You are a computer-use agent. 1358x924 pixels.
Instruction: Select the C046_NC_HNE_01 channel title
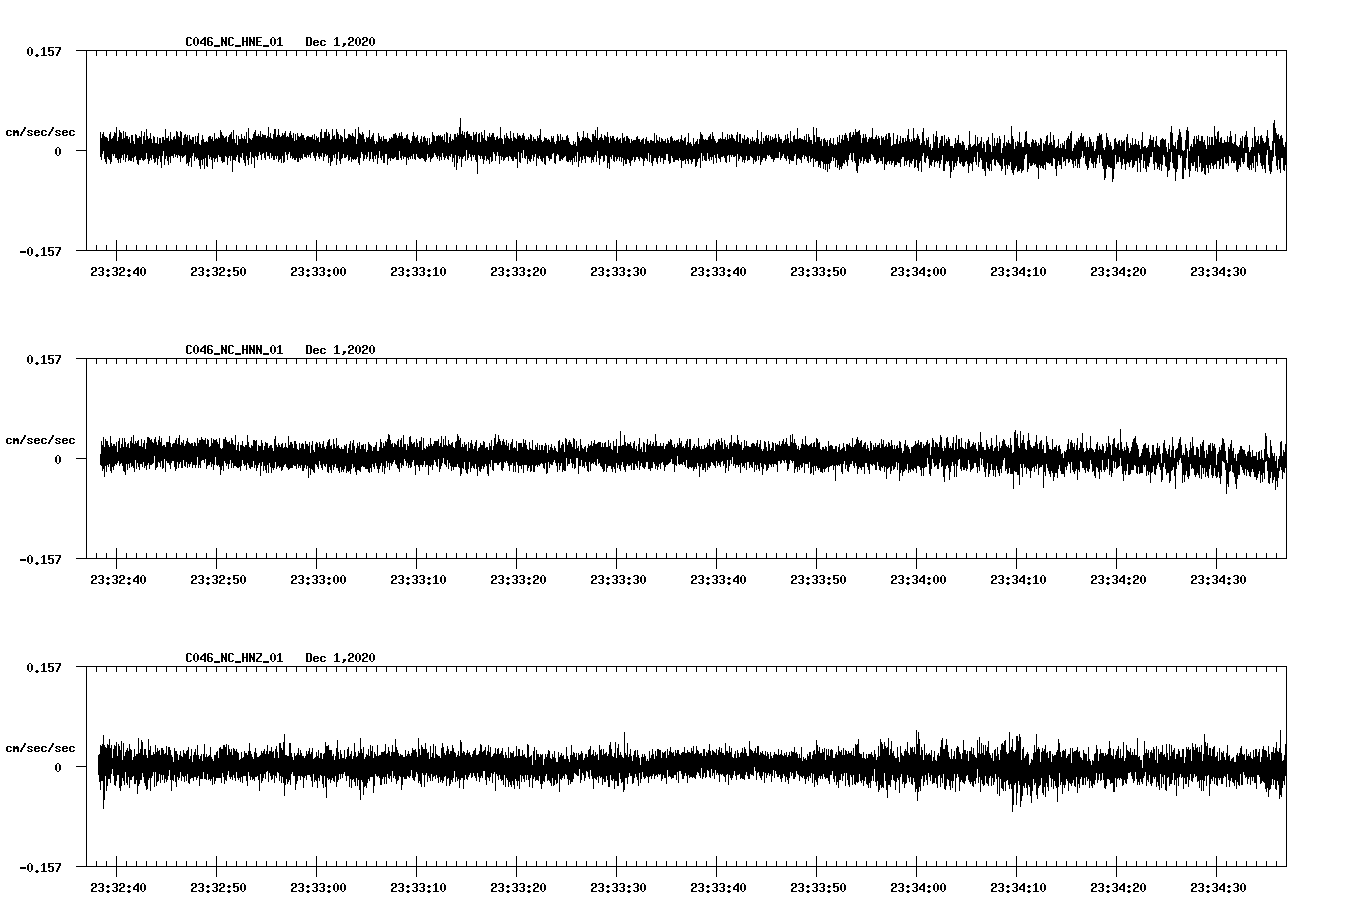pyautogui.click(x=232, y=42)
